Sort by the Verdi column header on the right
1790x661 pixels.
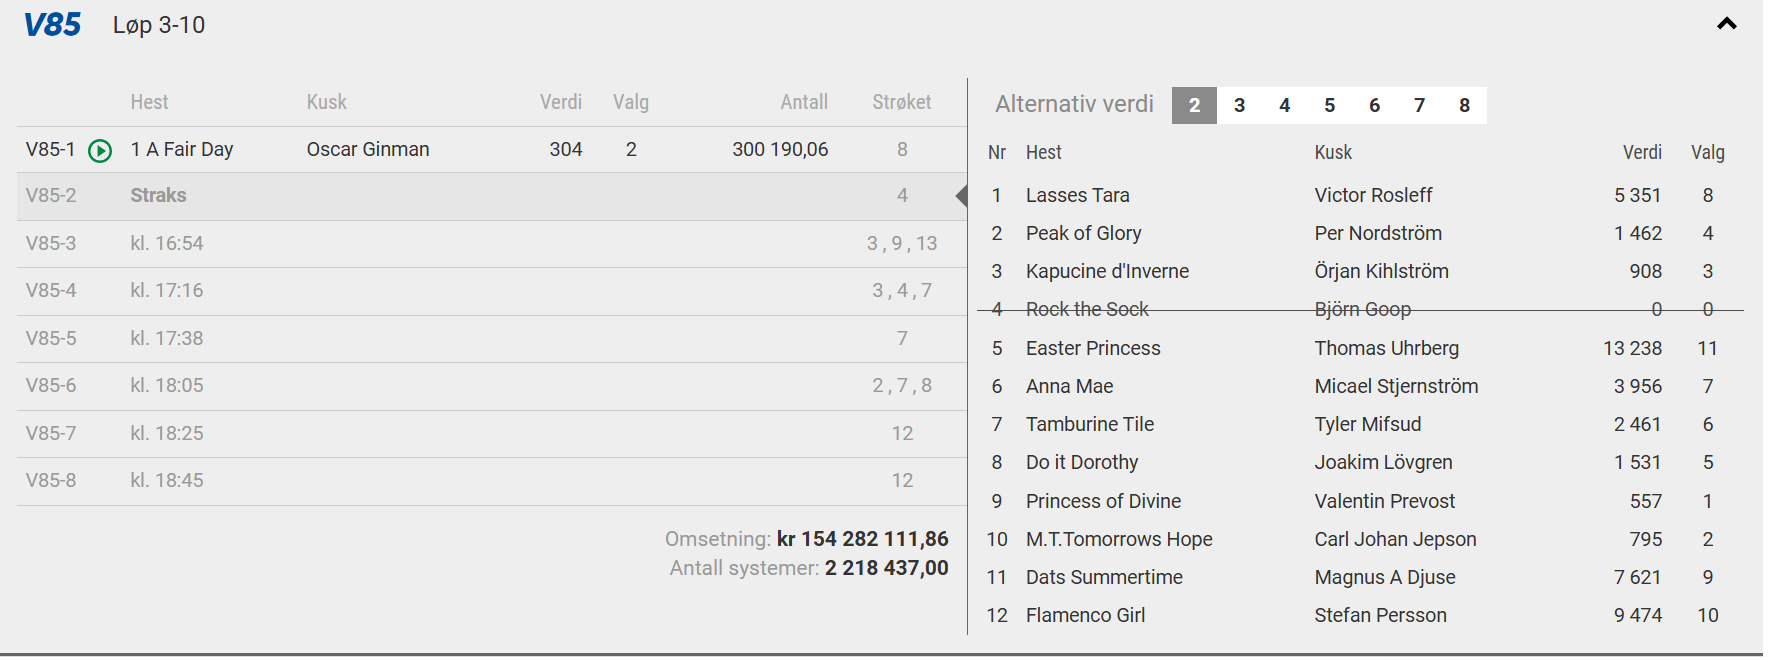(1641, 153)
